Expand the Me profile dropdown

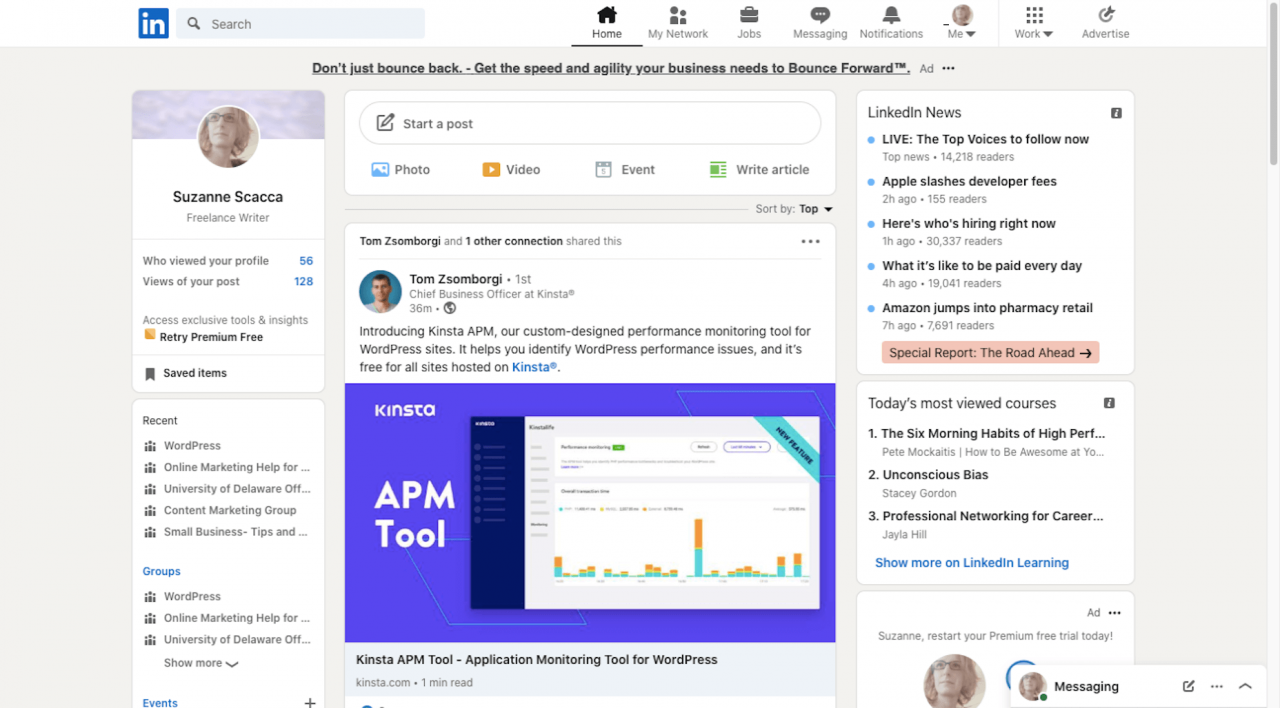click(x=959, y=24)
